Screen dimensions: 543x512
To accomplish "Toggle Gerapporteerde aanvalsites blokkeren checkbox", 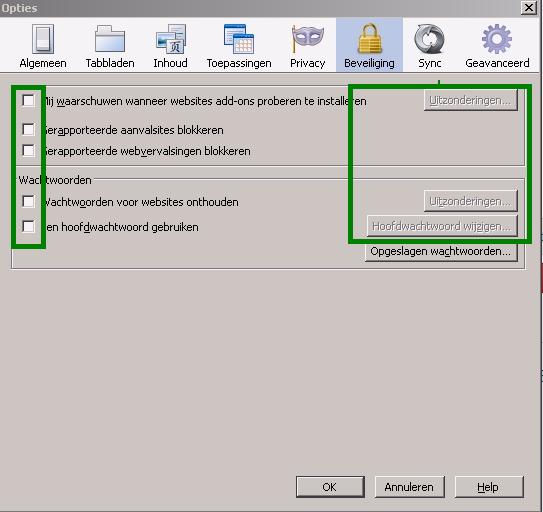I will pyautogui.click(x=28, y=130).
